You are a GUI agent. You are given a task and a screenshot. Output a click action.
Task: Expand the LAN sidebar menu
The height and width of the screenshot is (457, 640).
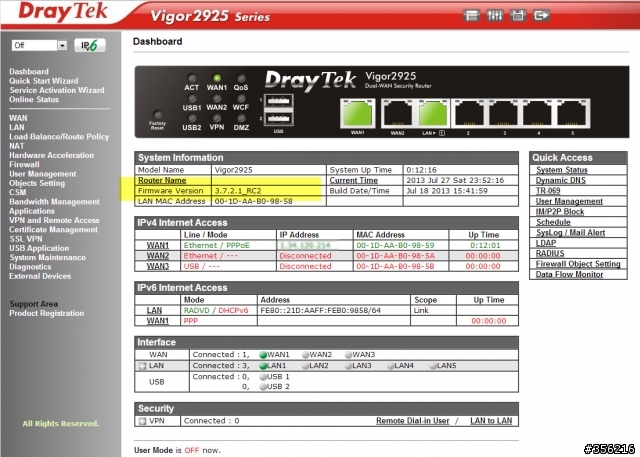[17, 127]
